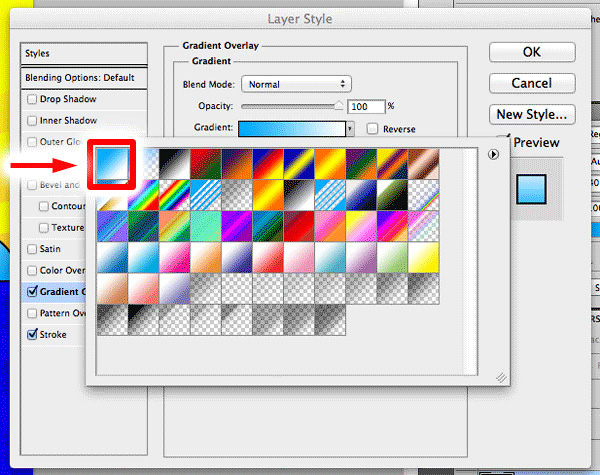Screen dimensions: 600x475
Task: Toggle the Reverse gradient checkbox
Action: [373, 128]
